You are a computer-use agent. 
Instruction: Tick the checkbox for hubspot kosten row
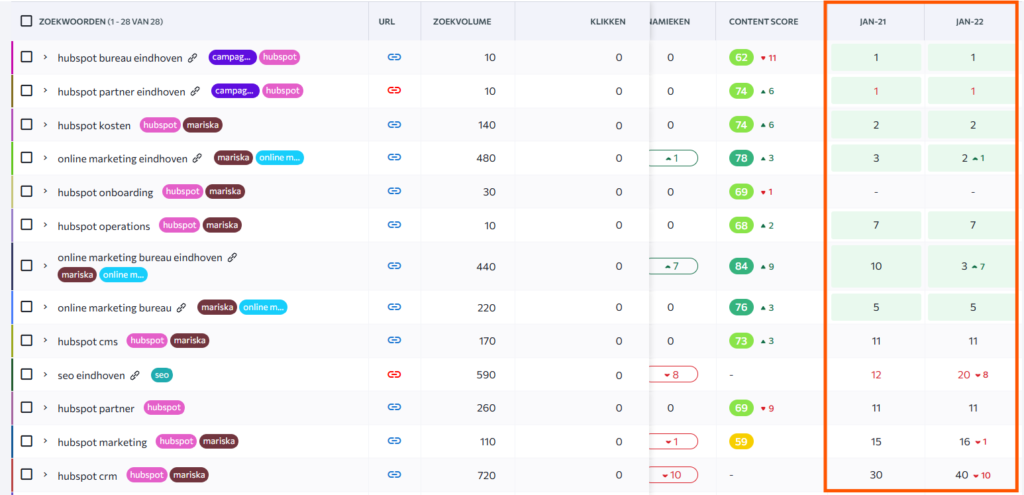coord(27,125)
